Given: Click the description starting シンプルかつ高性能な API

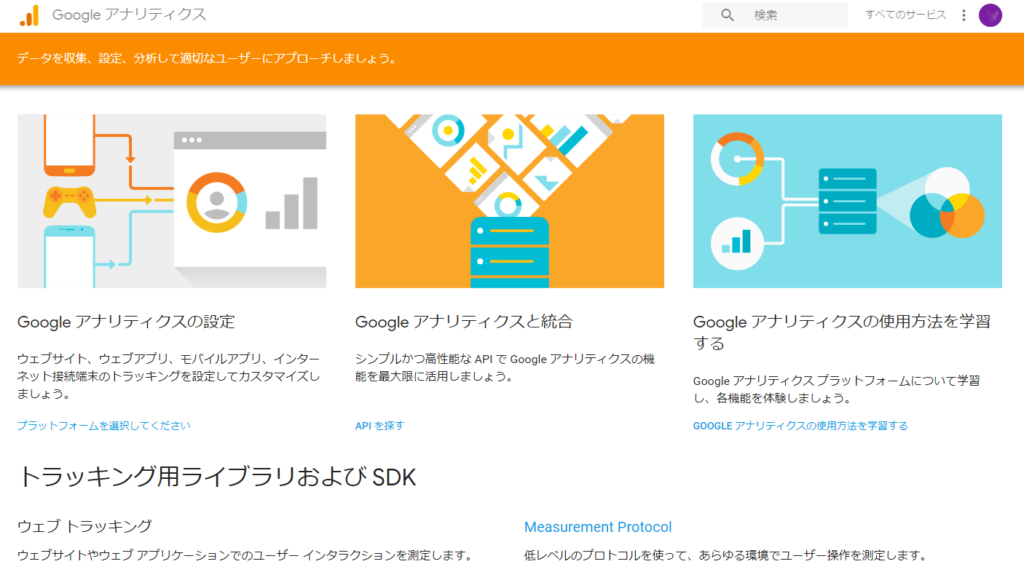Looking at the screenshot, I should [x=505, y=368].
